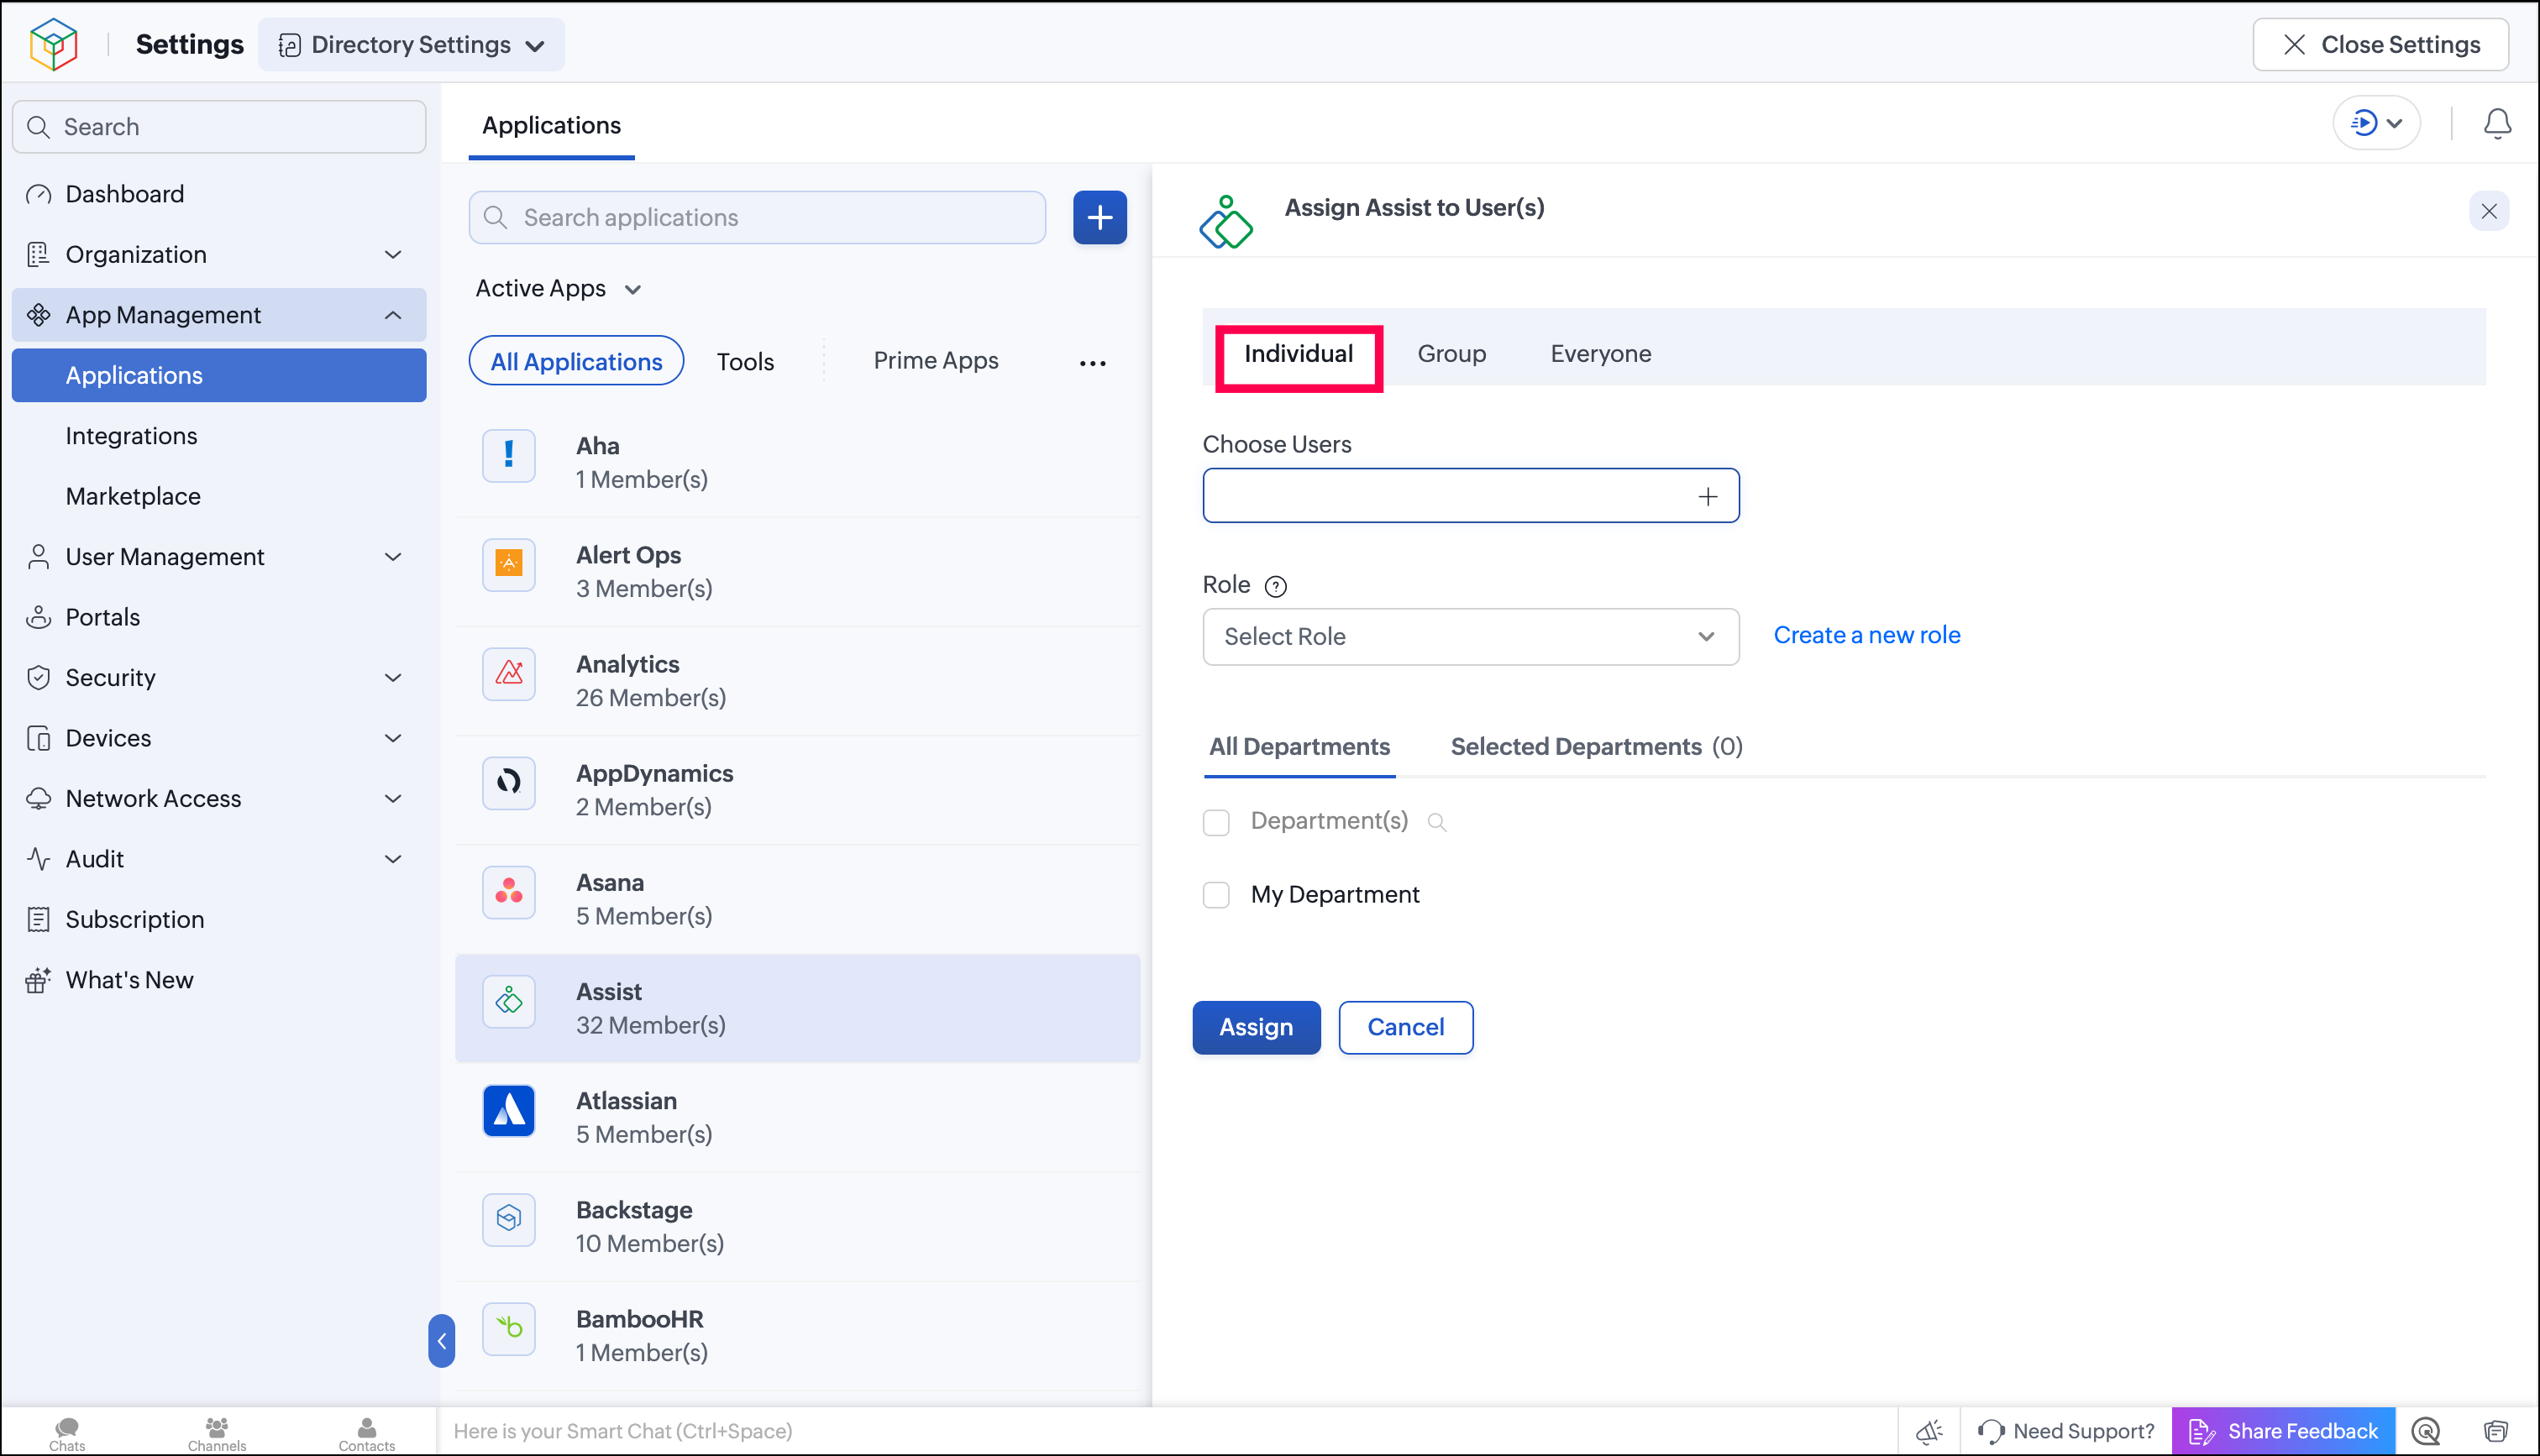The width and height of the screenshot is (2540, 1456).
Task: Switch to the Everyone tab
Action: click(x=1600, y=354)
